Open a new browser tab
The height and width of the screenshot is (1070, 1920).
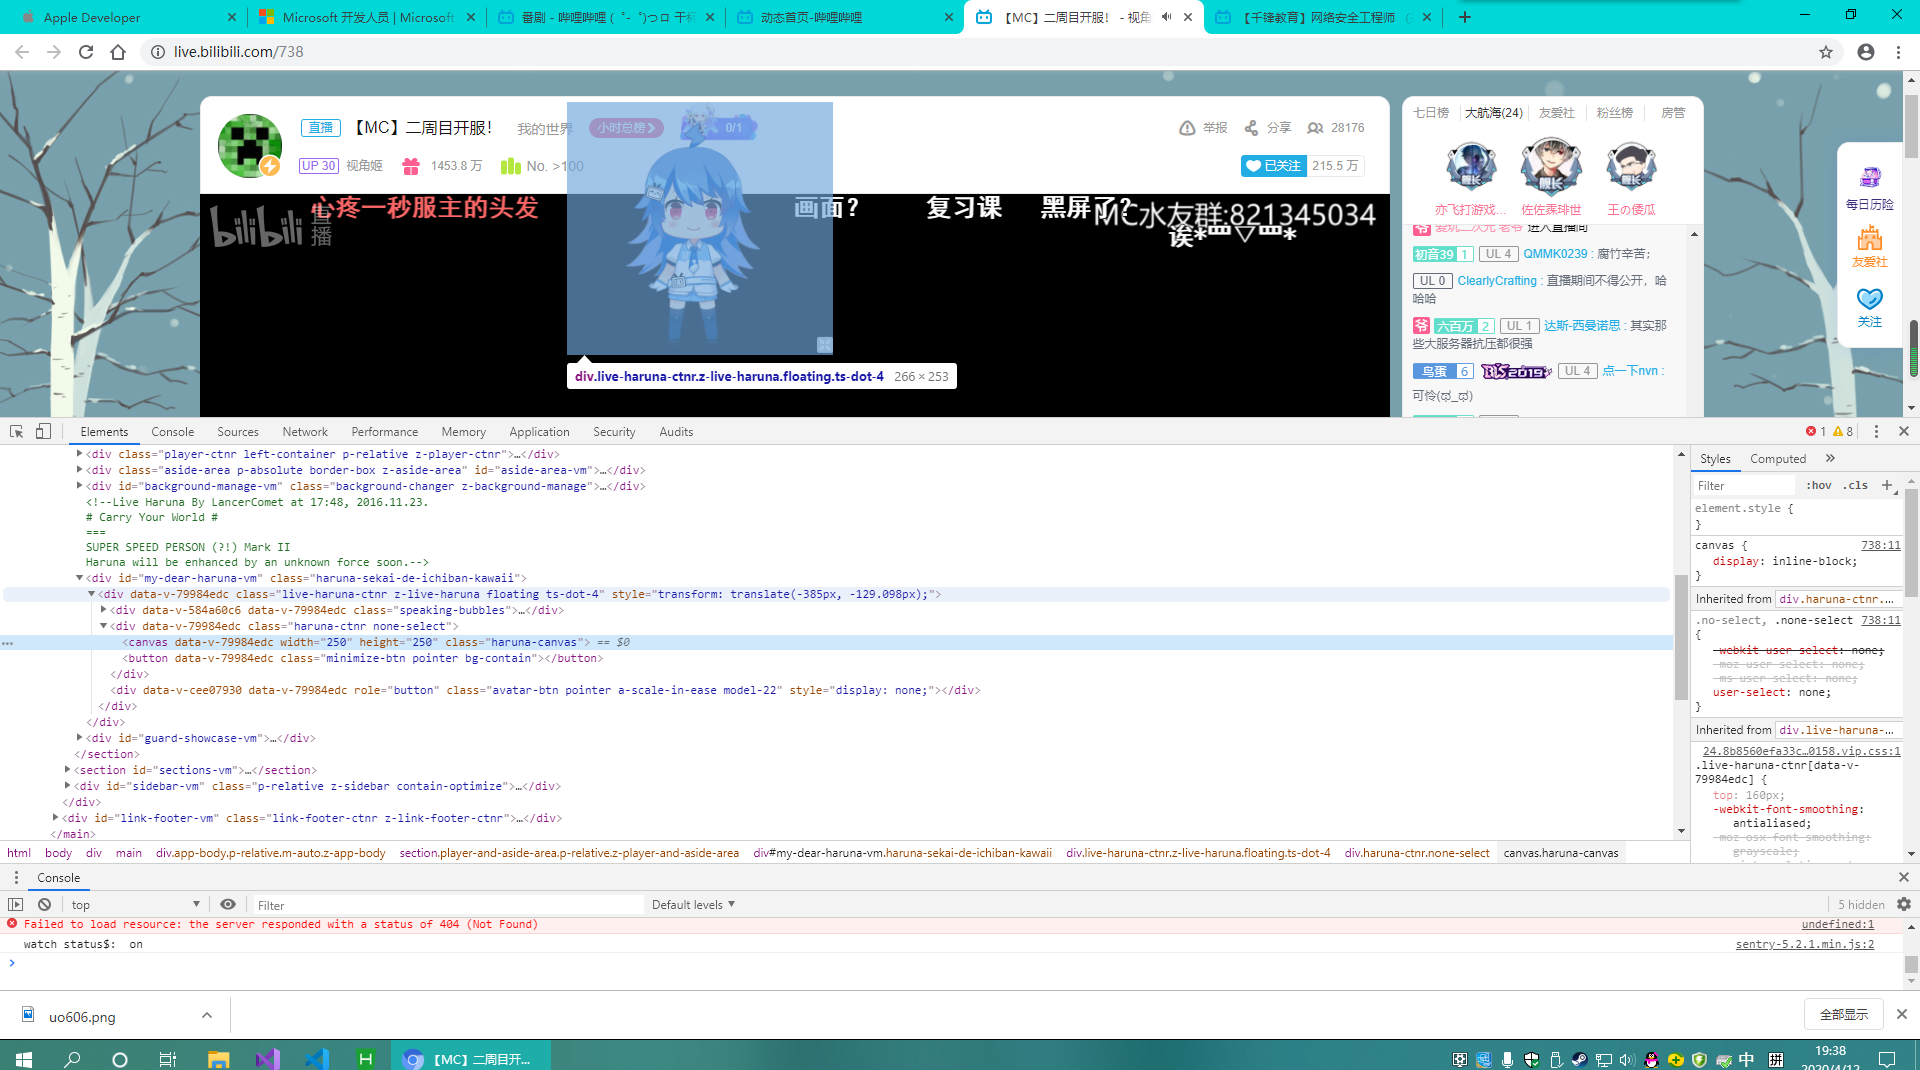coord(1465,17)
